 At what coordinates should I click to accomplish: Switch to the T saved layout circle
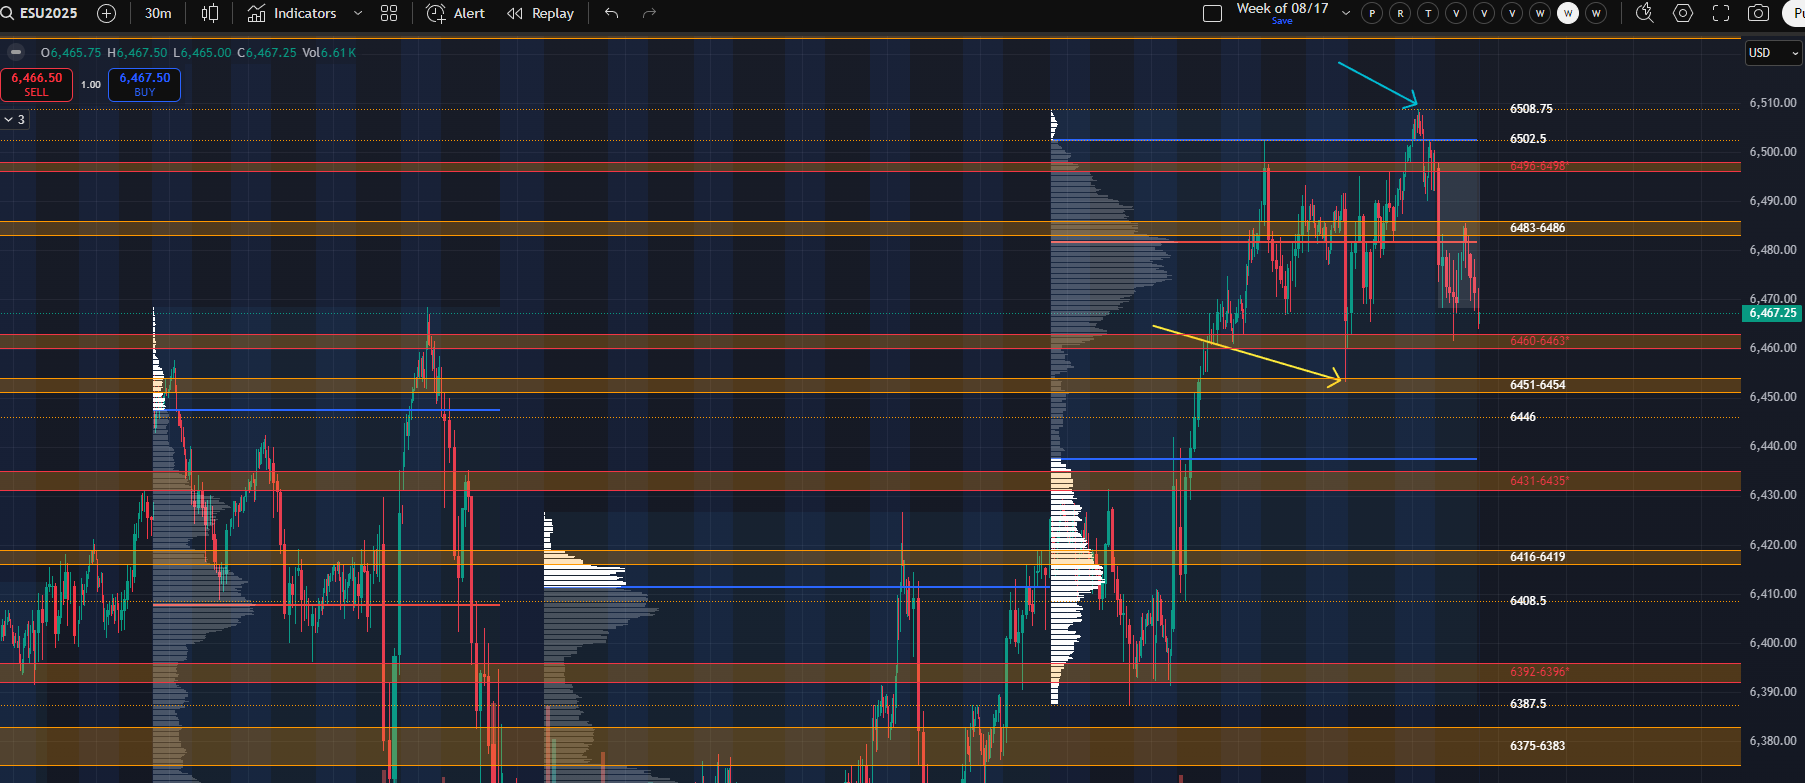pos(1428,13)
